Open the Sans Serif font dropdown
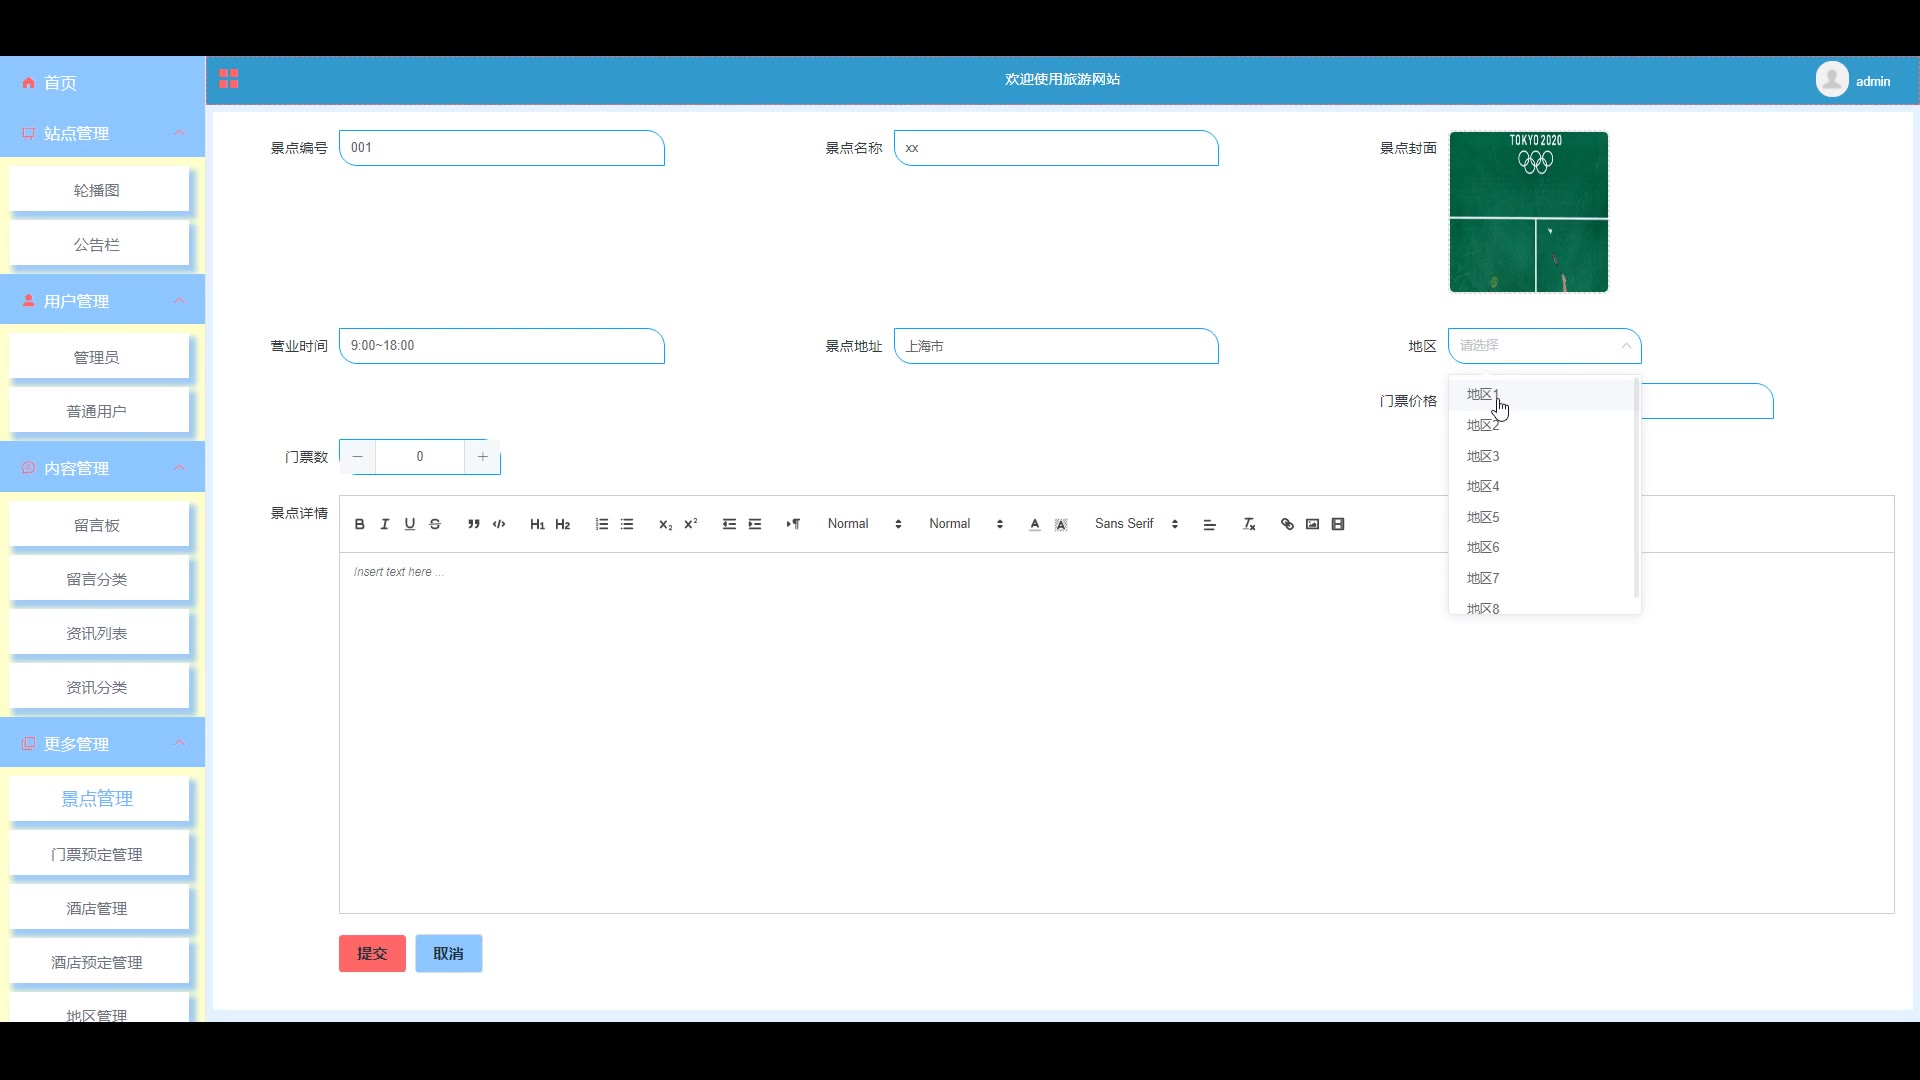The width and height of the screenshot is (1920, 1080). [1137, 524]
